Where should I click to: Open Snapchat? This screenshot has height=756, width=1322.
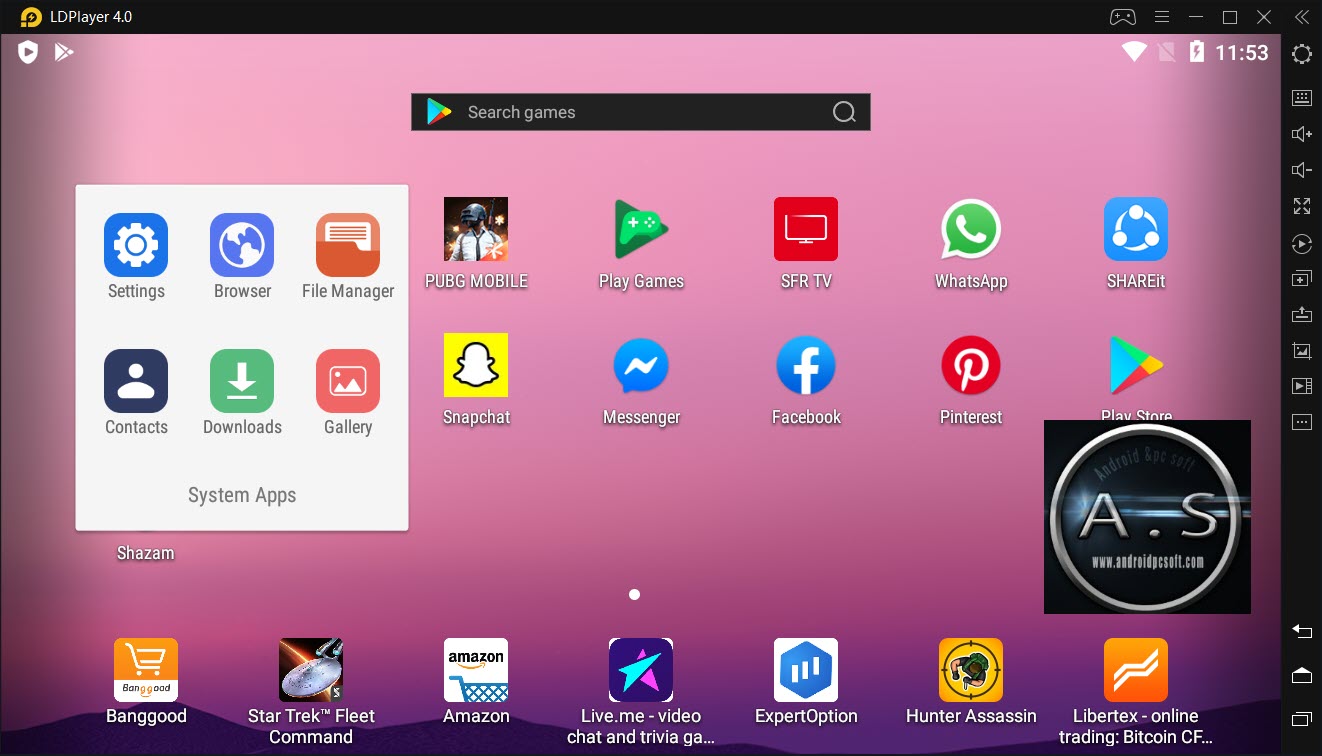tap(476, 365)
